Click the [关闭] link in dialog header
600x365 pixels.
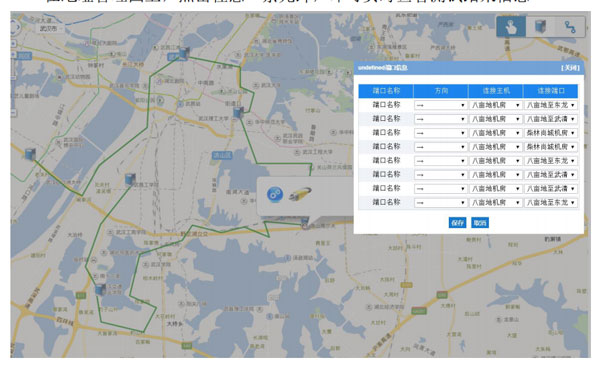(x=570, y=68)
